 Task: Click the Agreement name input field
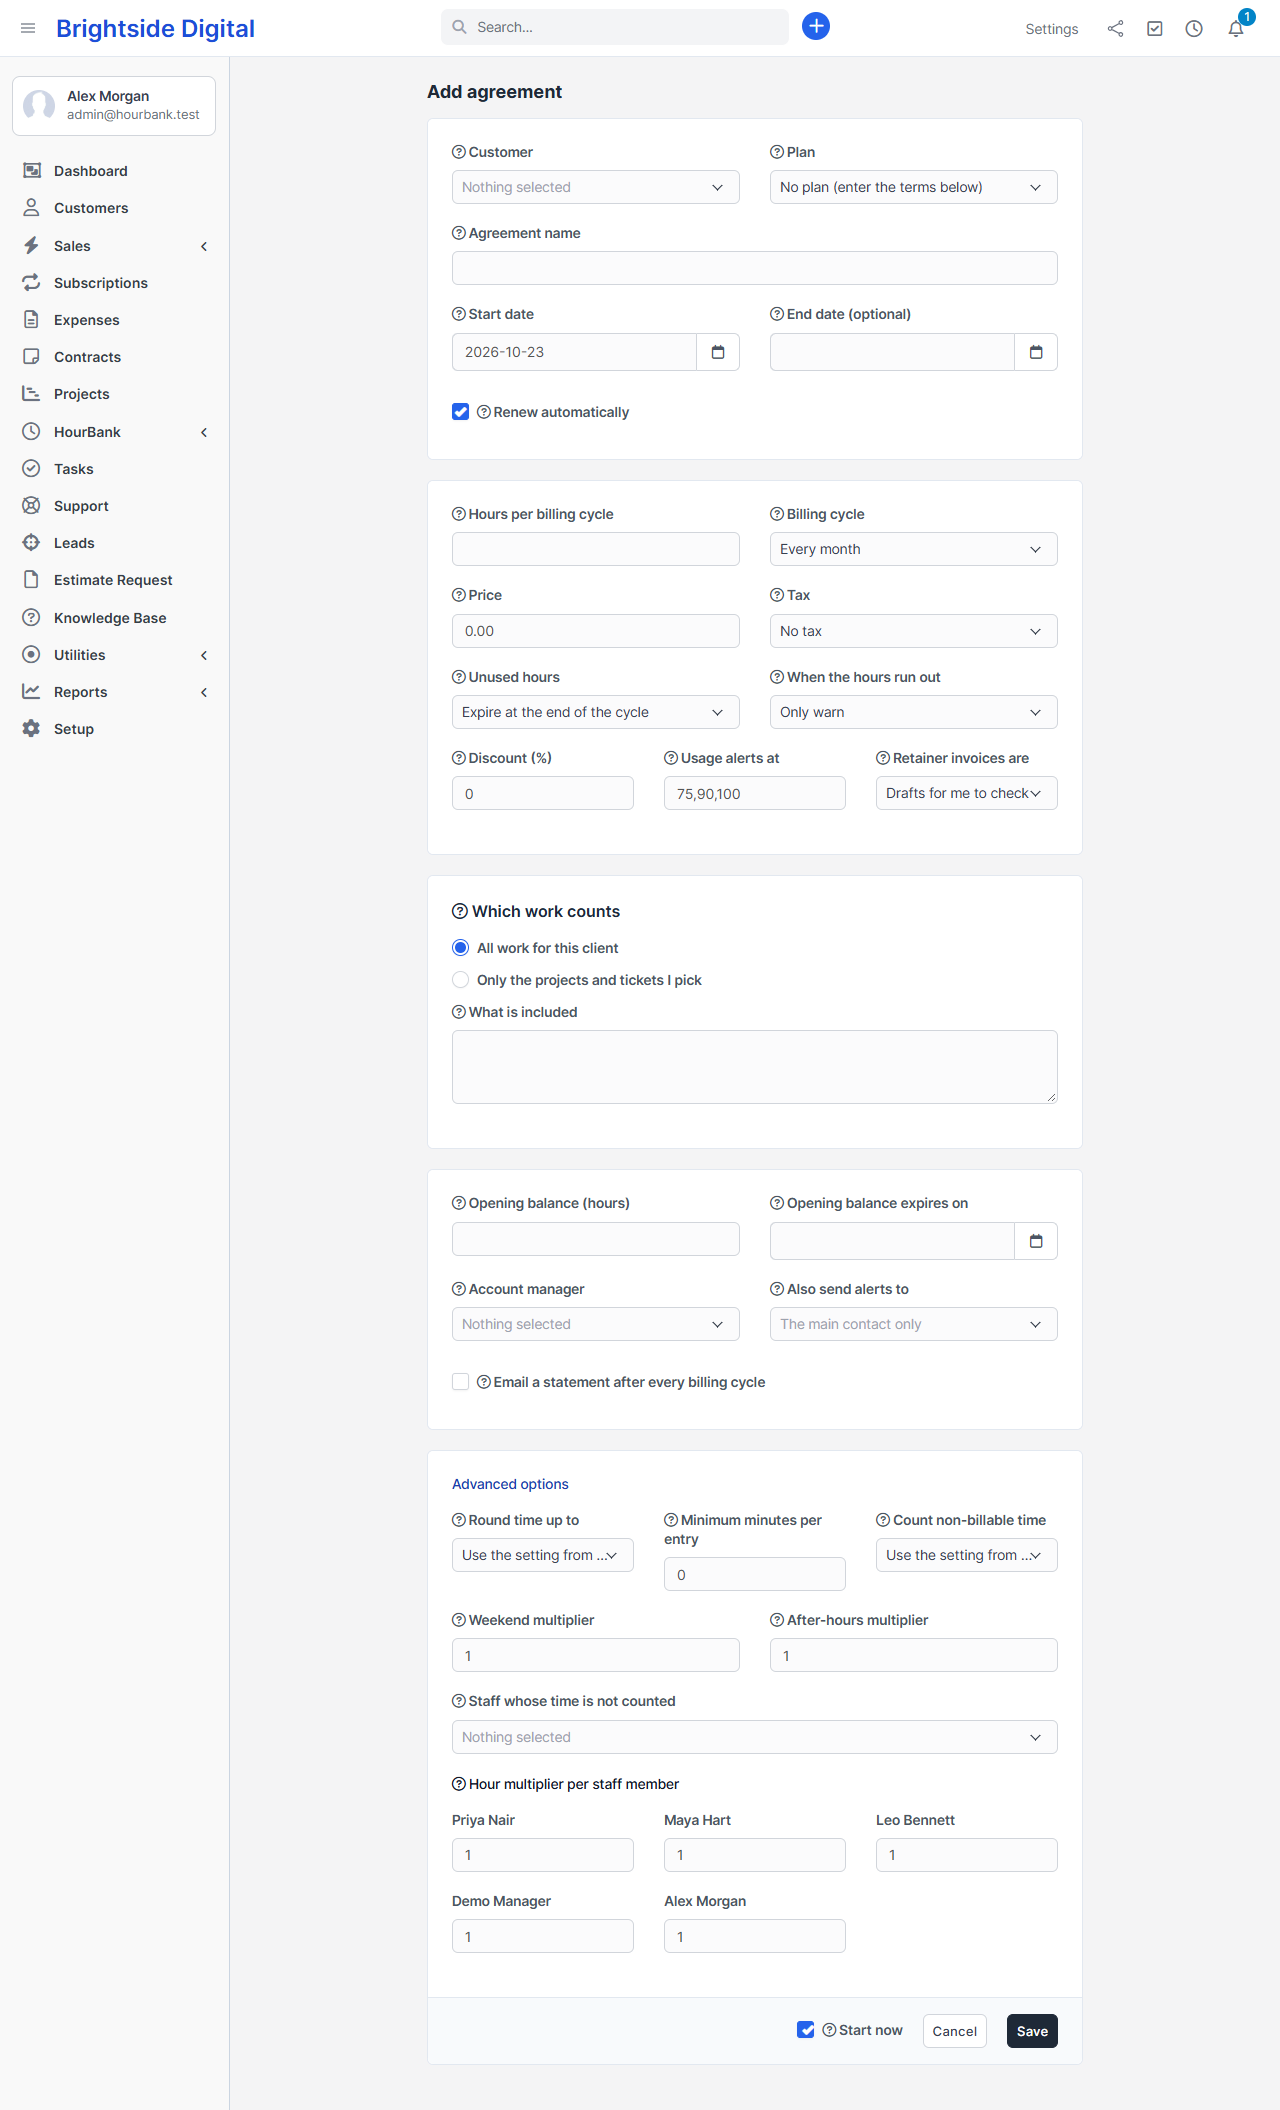point(755,268)
